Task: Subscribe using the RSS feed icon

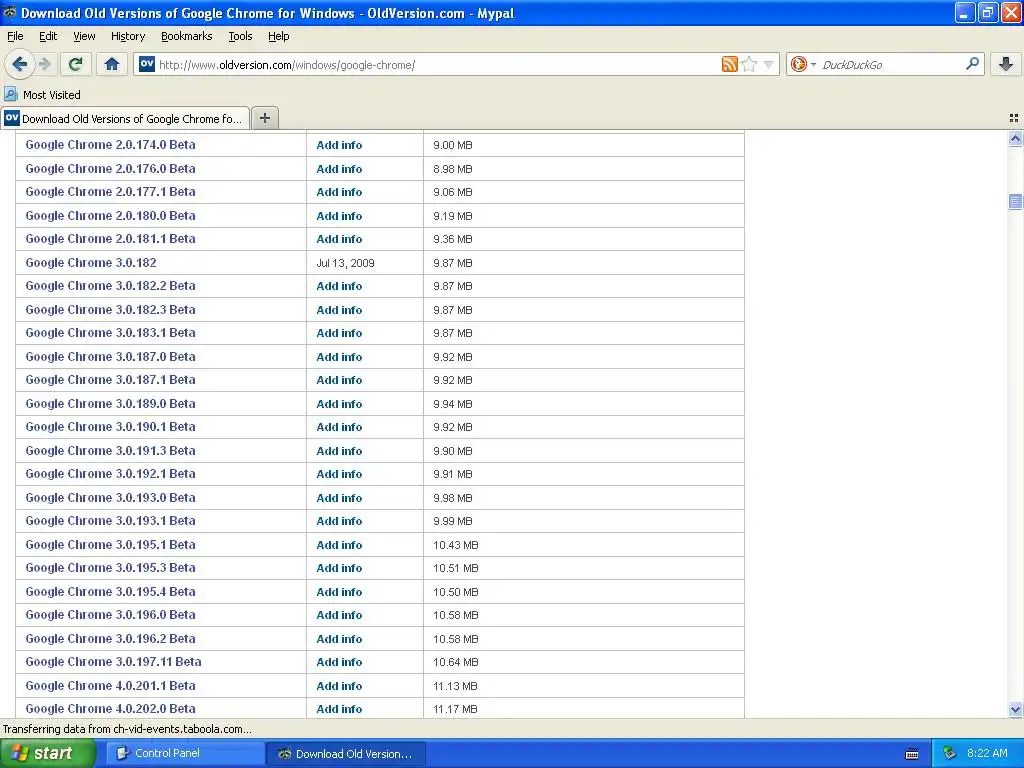Action: pos(729,64)
